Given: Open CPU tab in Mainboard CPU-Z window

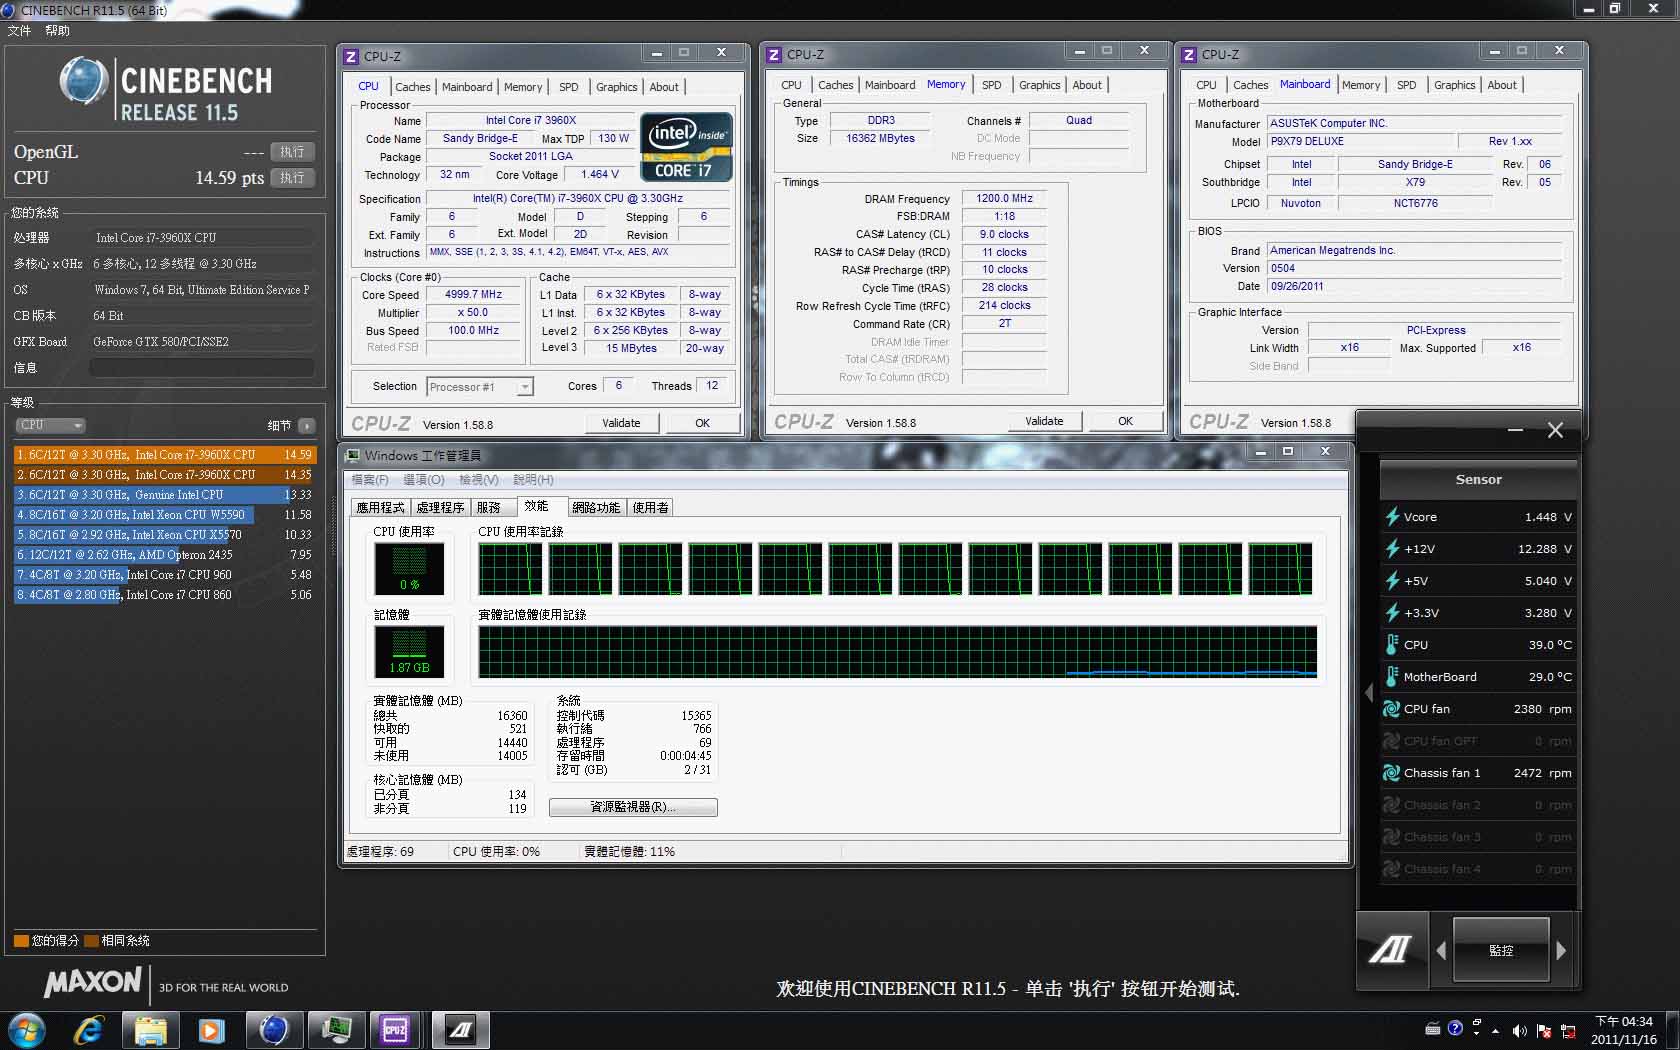Looking at the screenshot, I should [1206, 85].
